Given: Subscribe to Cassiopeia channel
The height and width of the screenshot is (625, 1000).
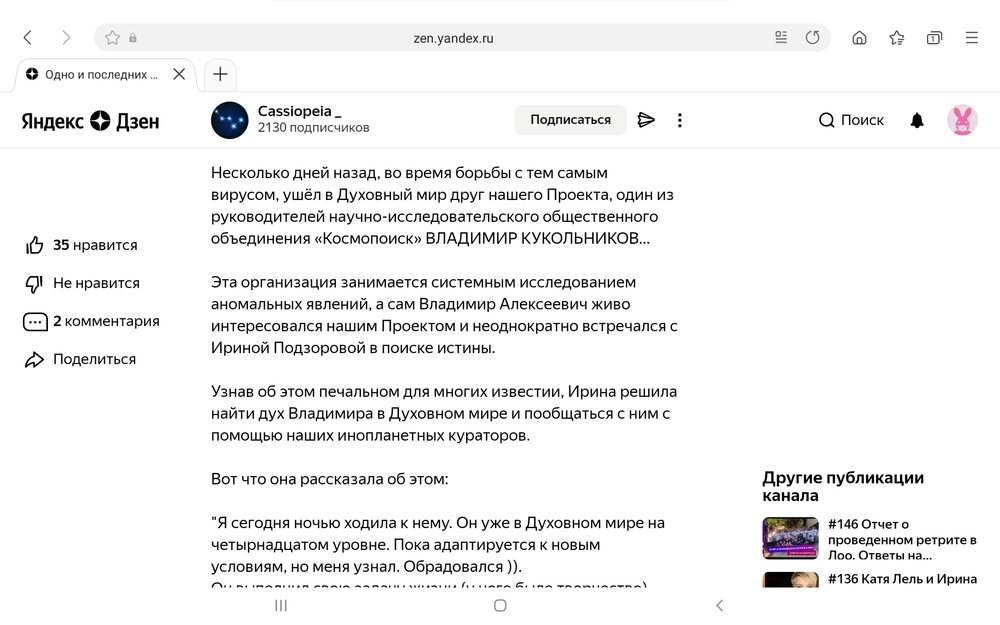Looking at the screenshot, I should [x=570, y=120].
